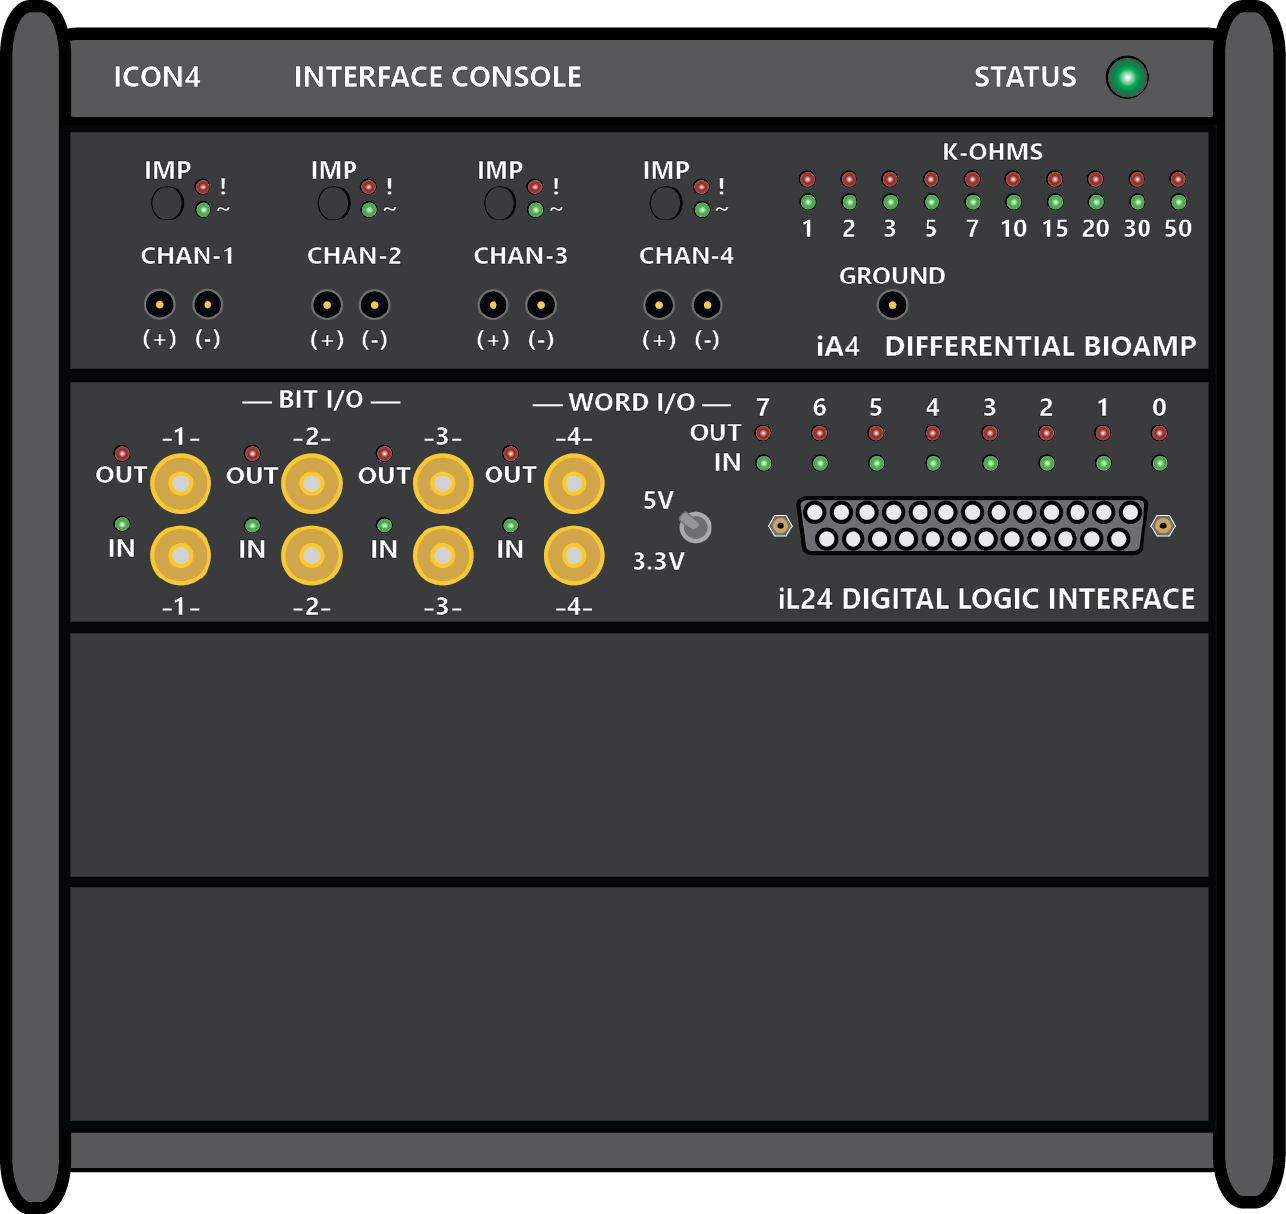Viewport: 1286px width, 1214px height.
Task: Click BIT I/O IN connector -2-
Action: [312, 555]
